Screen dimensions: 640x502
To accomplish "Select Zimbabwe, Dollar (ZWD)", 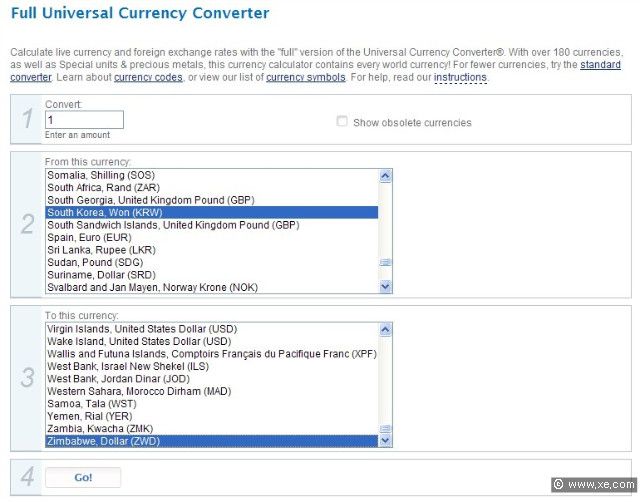I will pos(211,441).
